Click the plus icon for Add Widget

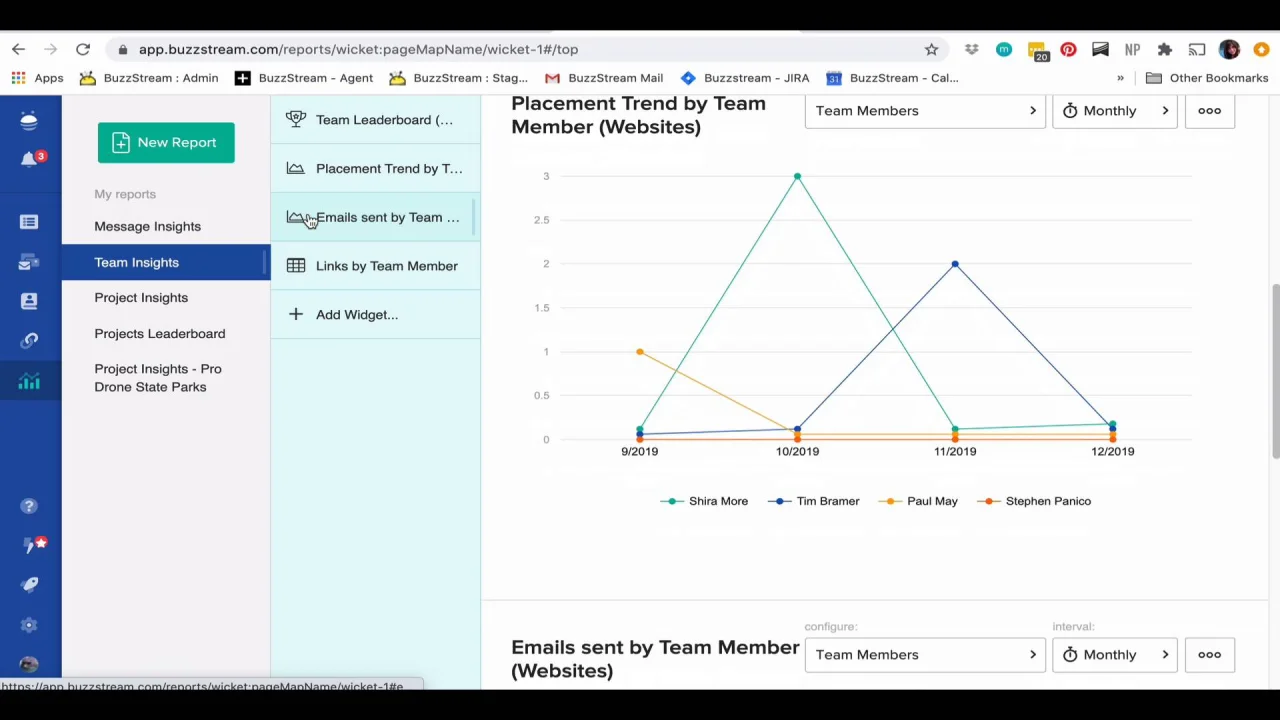pyautogui.click(x=296, y=314)
